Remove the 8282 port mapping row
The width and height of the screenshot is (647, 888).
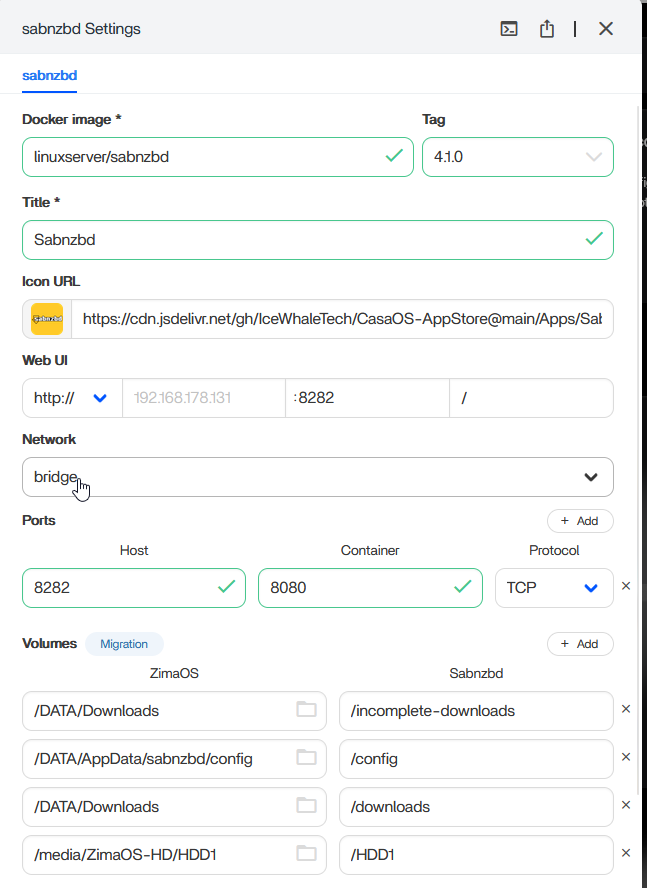pyautogui.click(x=626, y=586)
